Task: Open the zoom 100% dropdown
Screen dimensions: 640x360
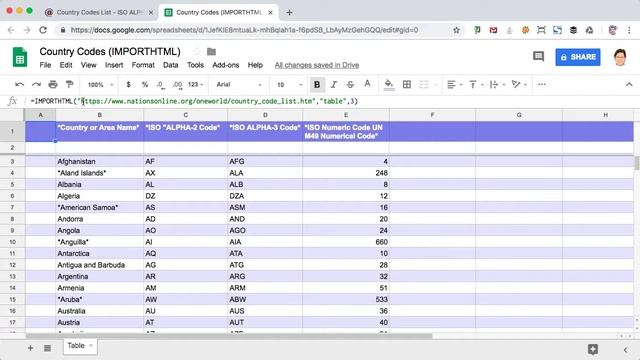Action: (x=100, y=84)
